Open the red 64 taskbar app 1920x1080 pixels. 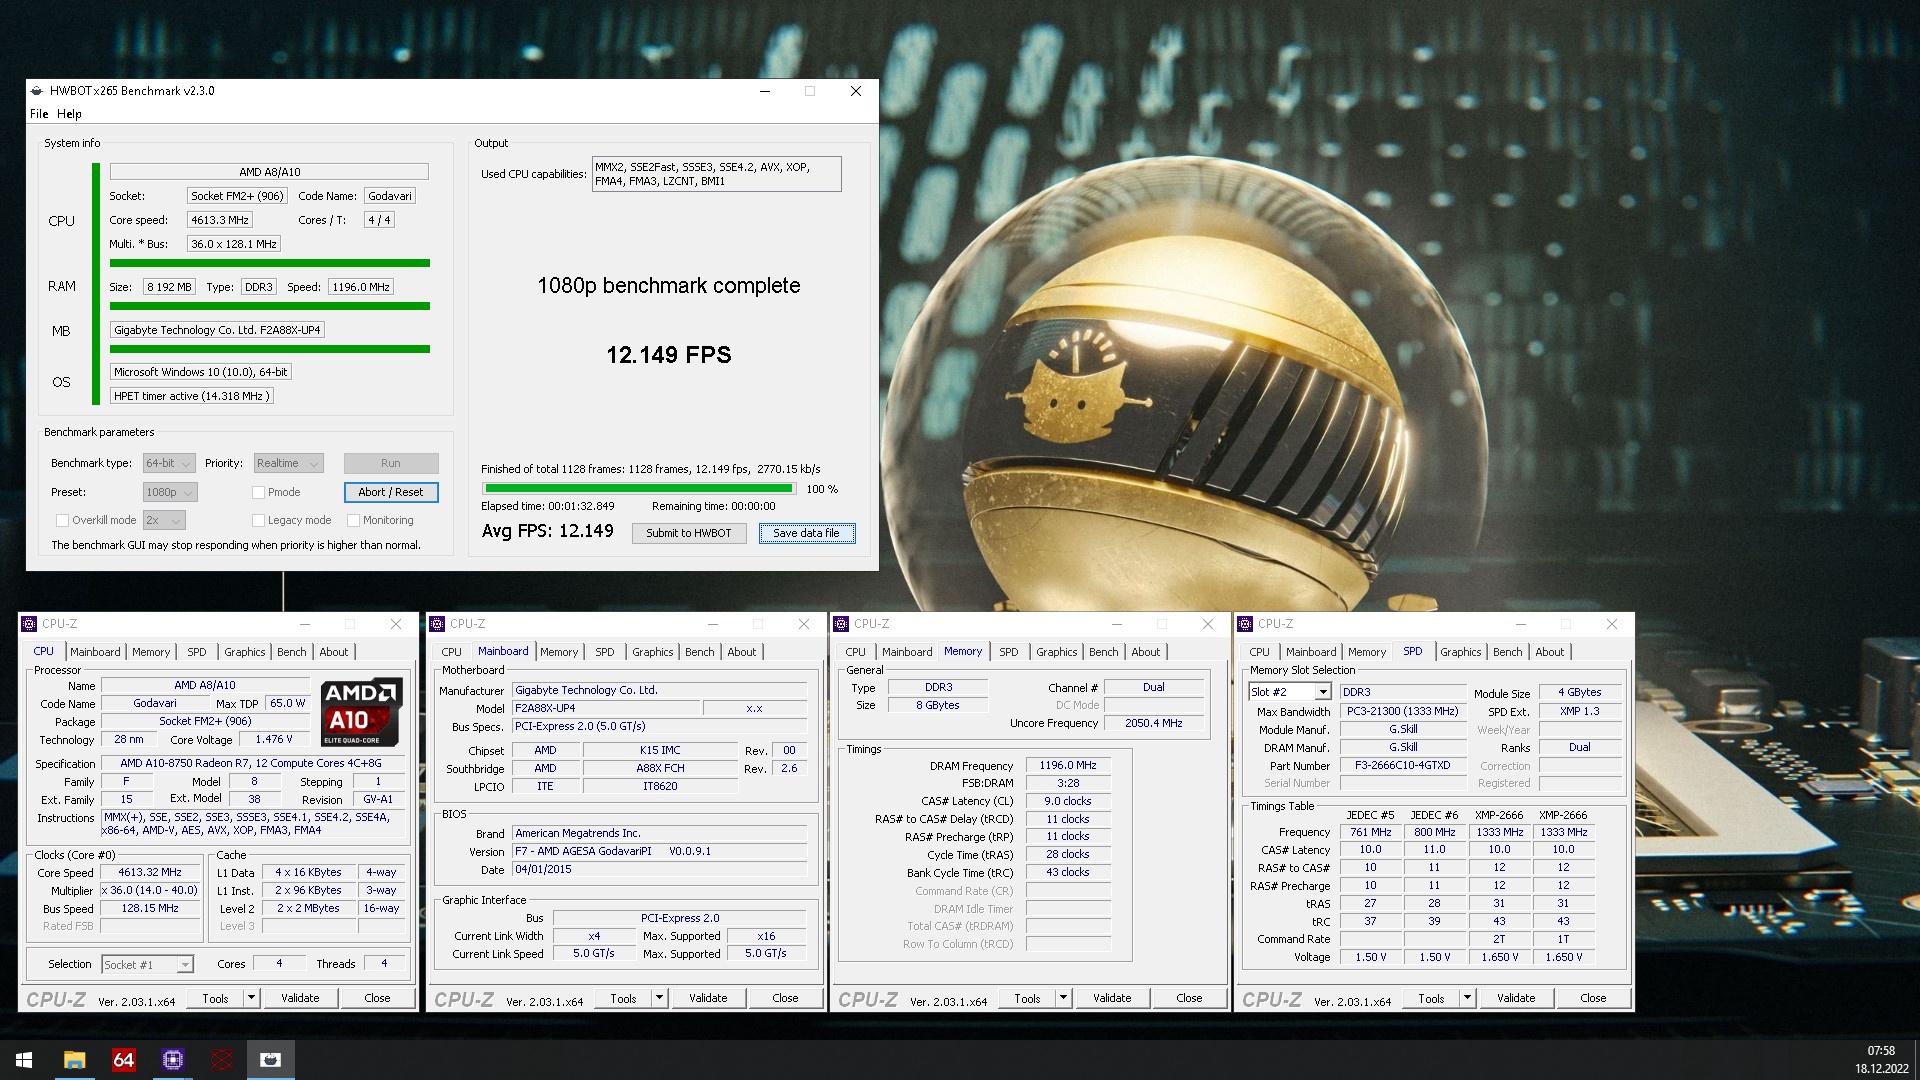tap(123, 1059)
